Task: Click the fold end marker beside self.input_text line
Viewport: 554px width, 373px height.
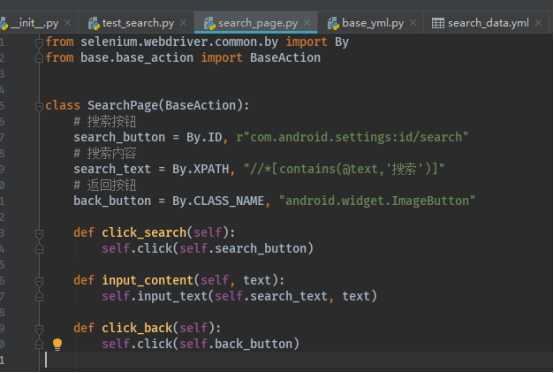Action: [39, 296]
